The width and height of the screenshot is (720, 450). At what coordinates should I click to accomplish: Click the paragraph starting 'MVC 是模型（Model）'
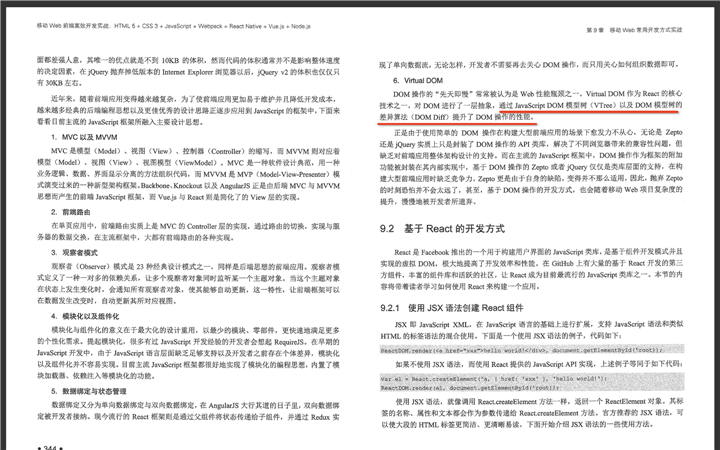188,174
